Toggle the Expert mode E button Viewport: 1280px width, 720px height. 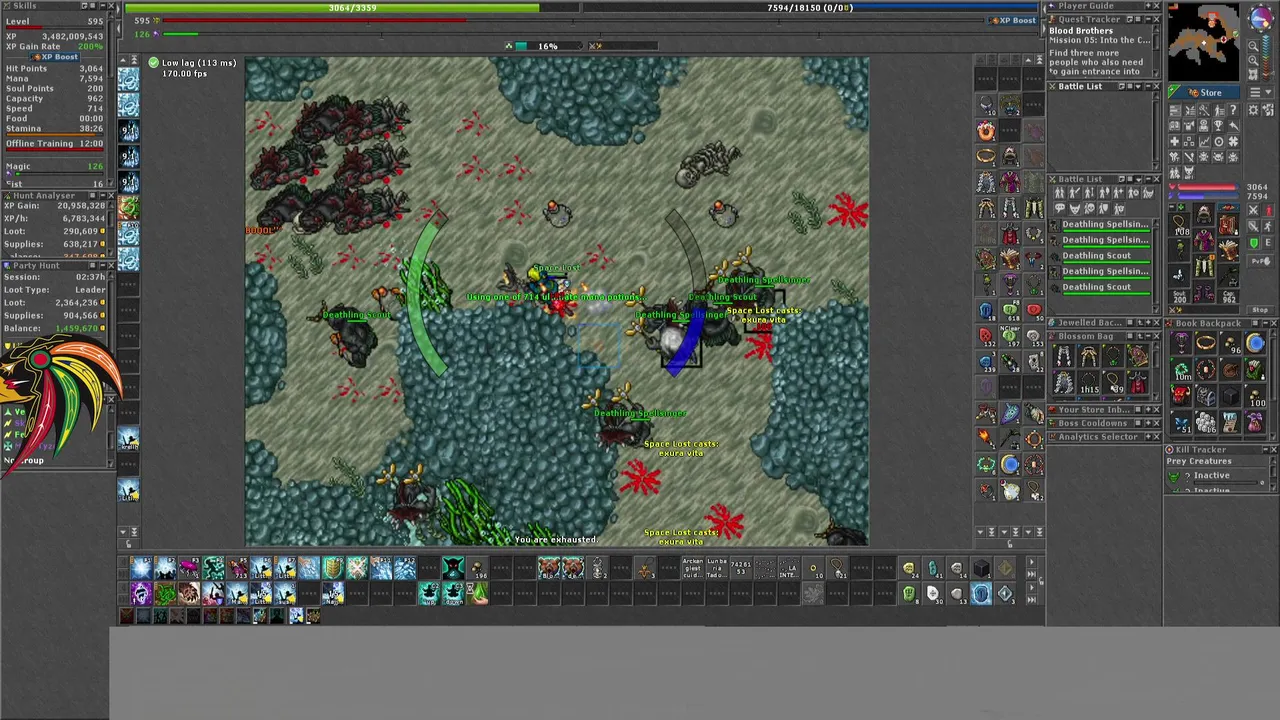pyautogui.click(x=1268, y=243)
